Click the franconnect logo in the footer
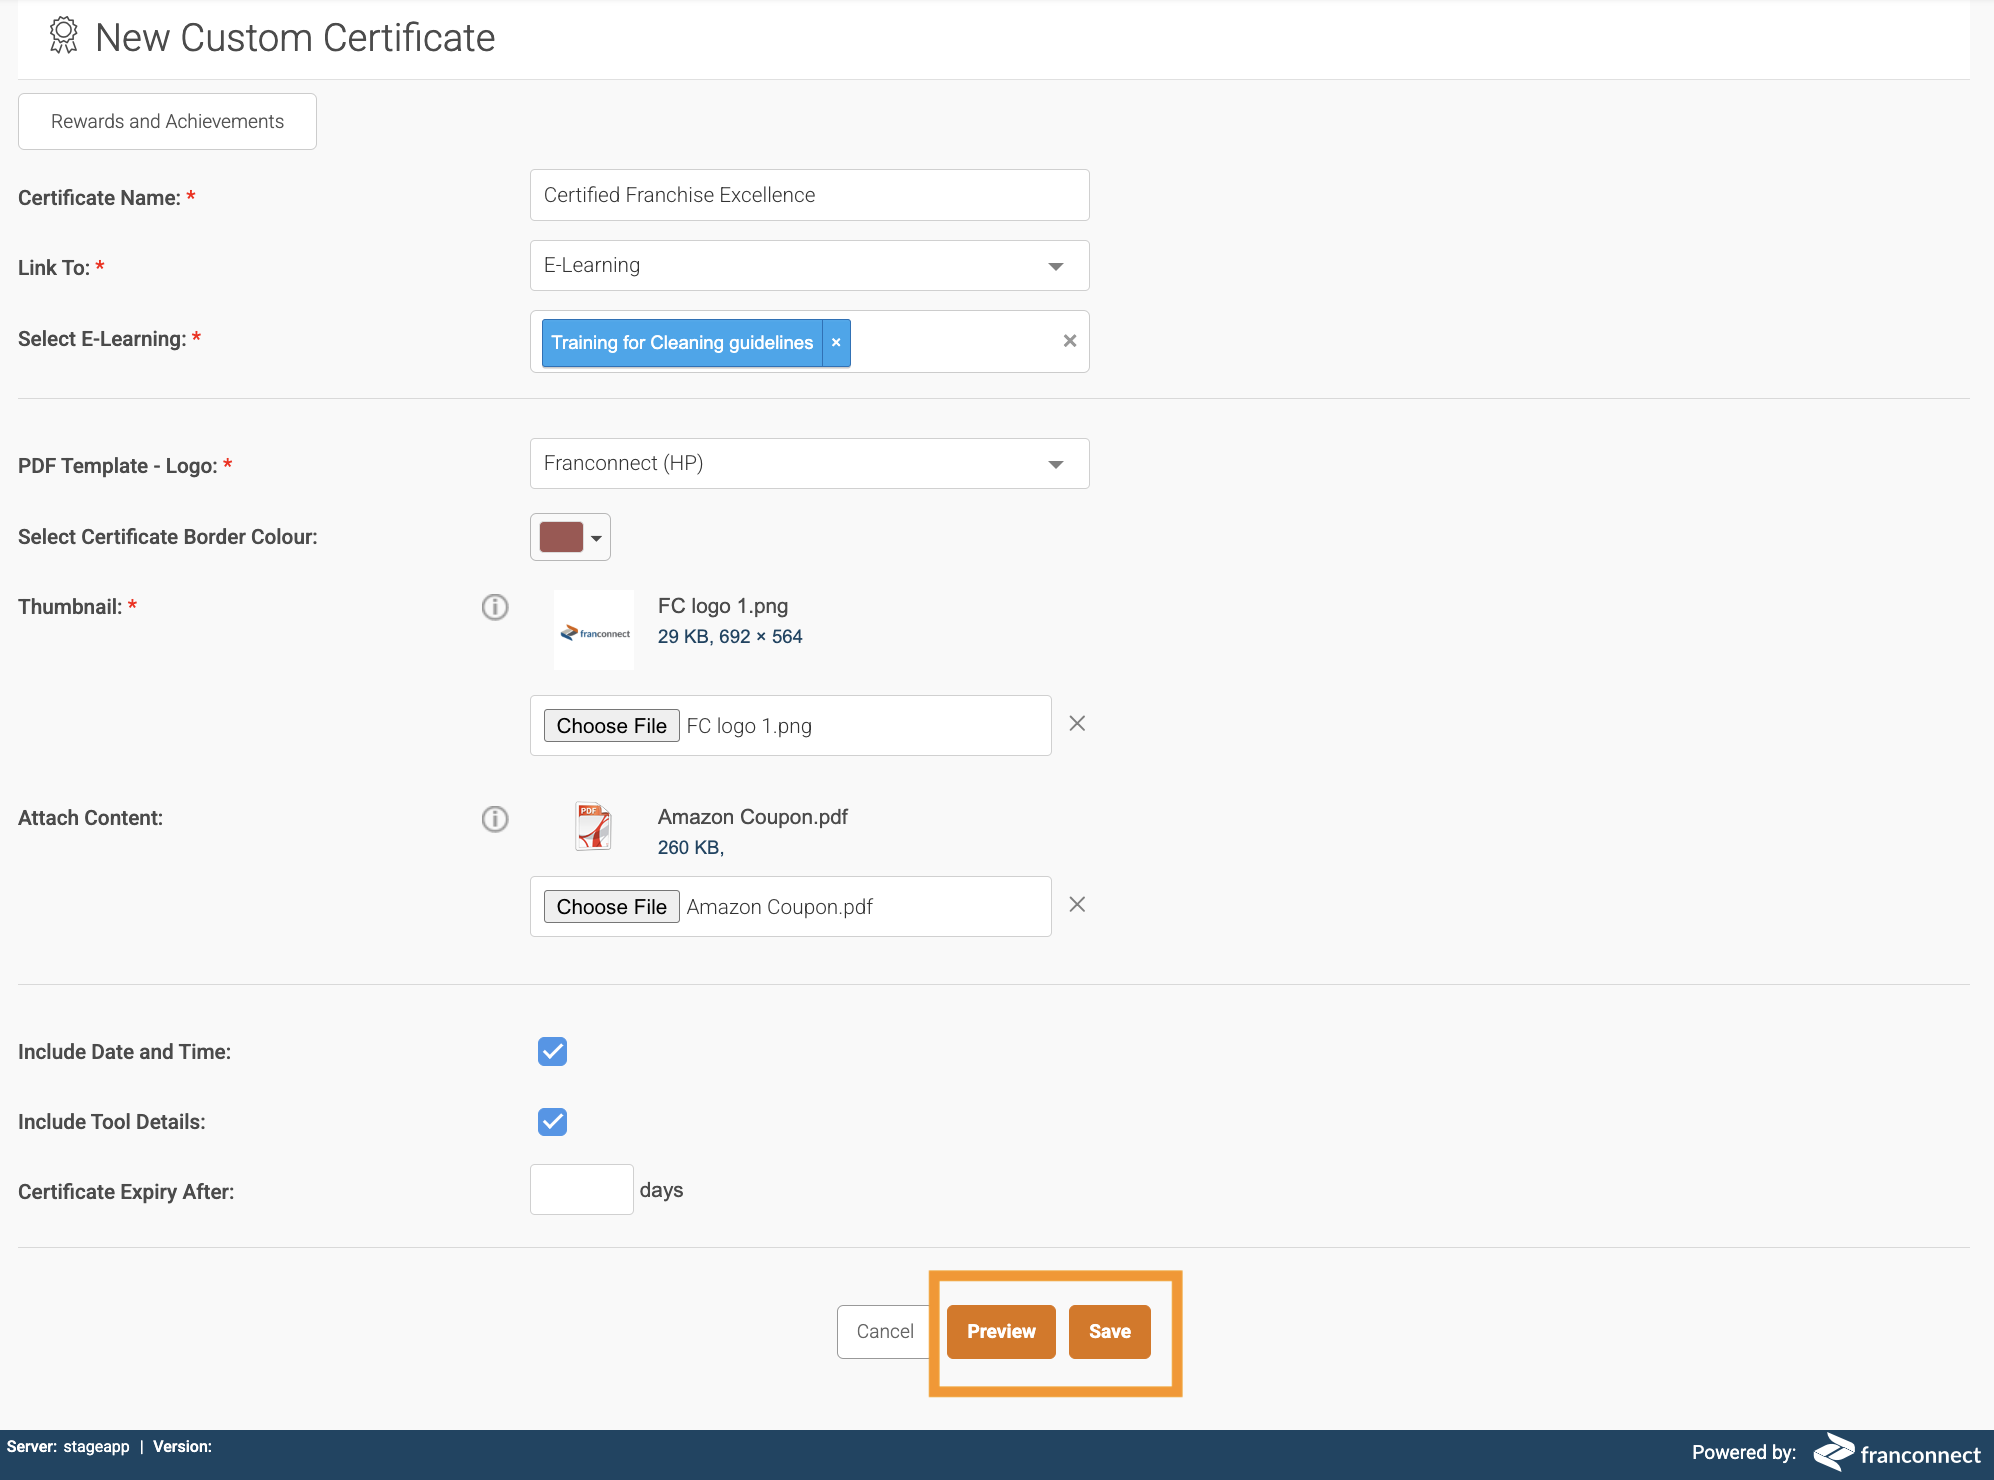This screenshot has width=1994, height=1480. [x=1896, y=1453]
